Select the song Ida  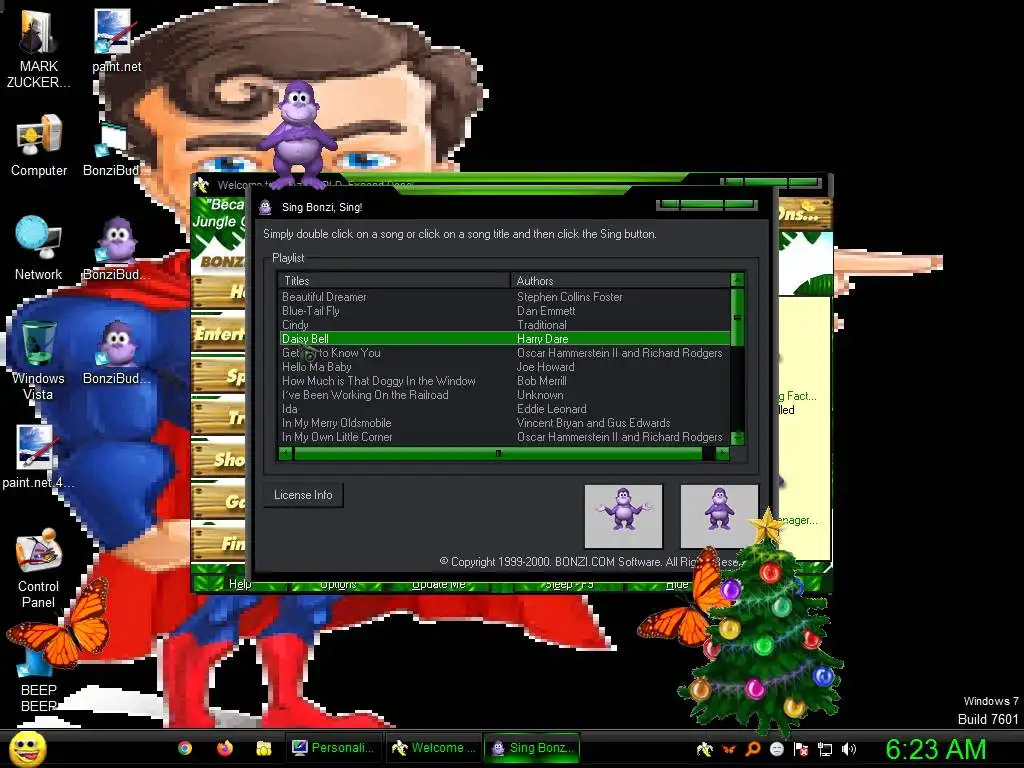[290, 409]
